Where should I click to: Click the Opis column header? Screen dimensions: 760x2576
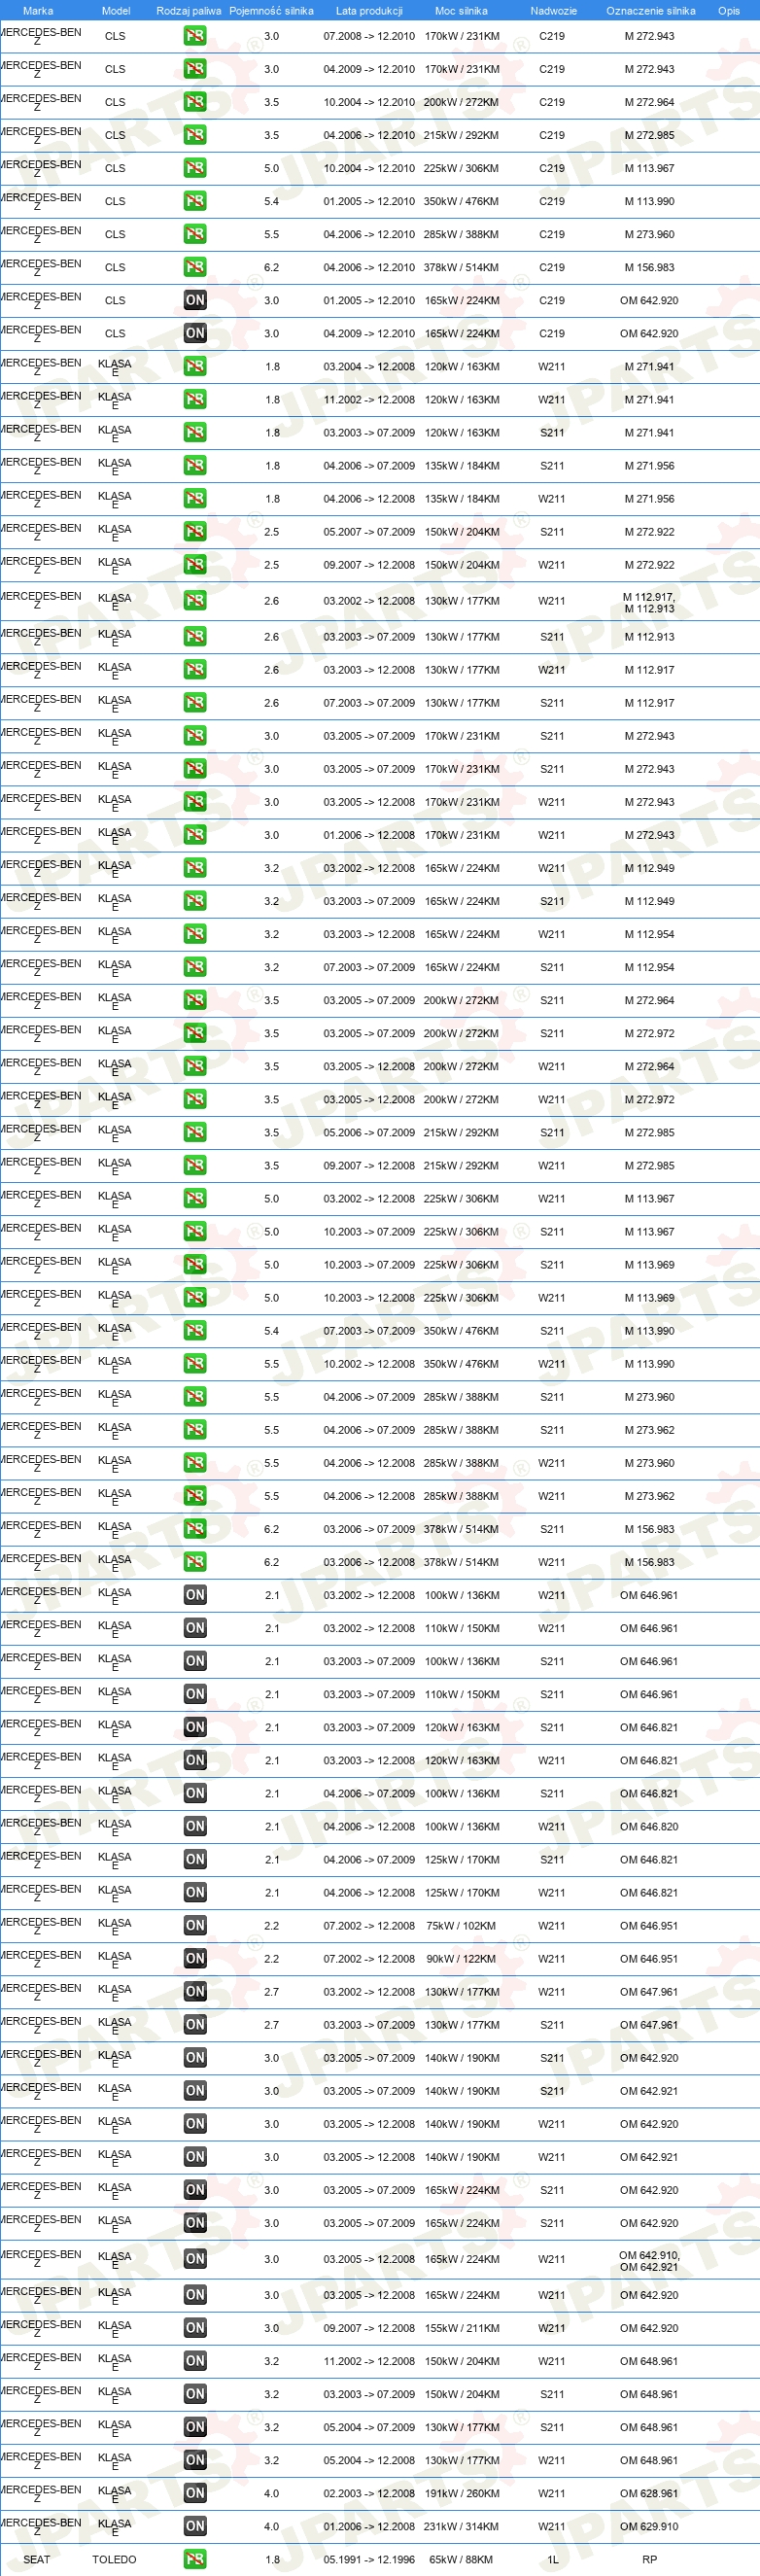(729, 11)
